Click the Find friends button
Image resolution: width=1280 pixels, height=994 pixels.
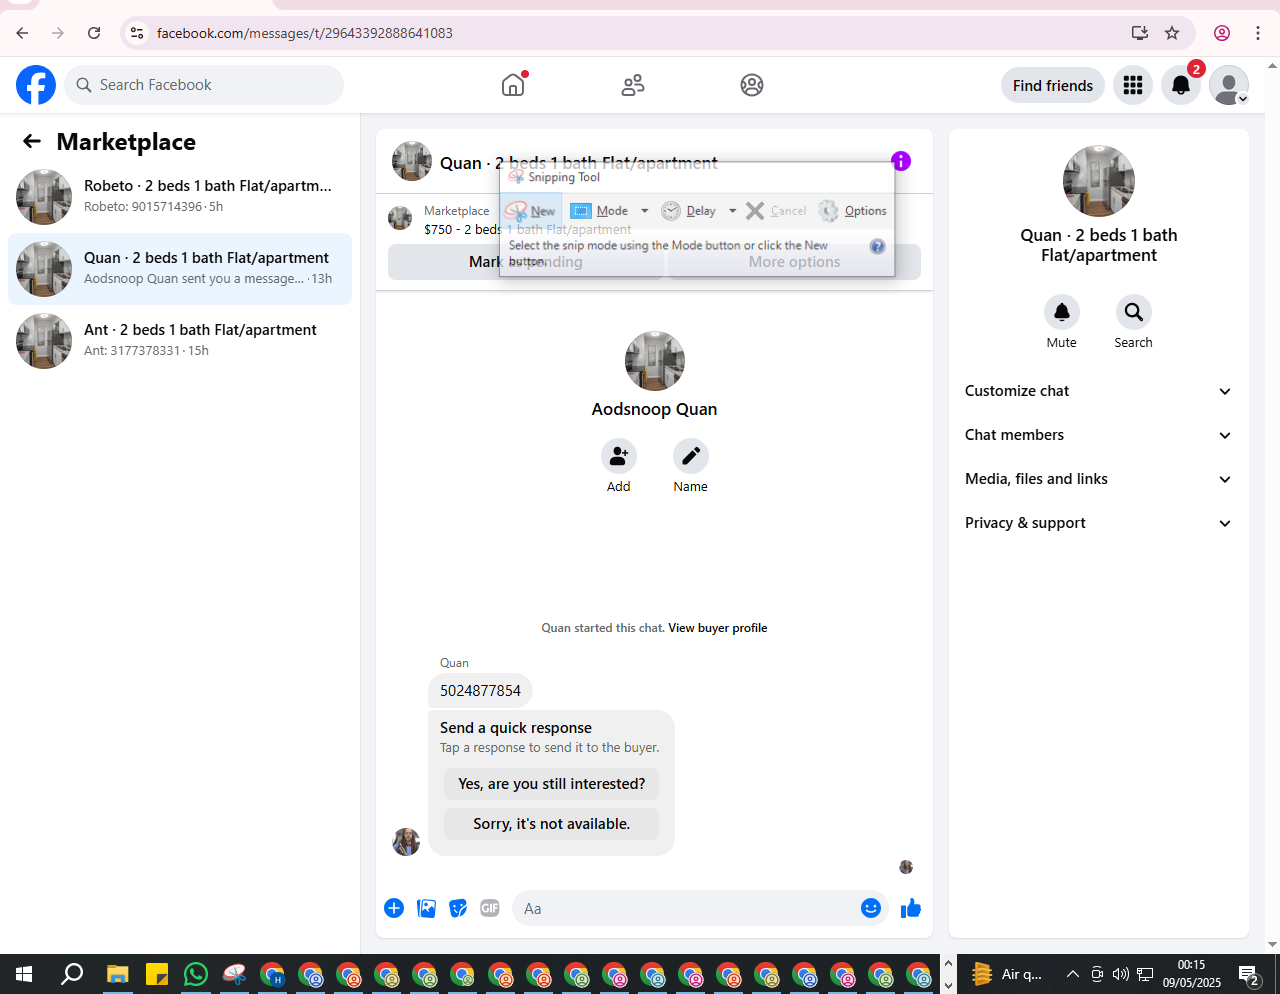point(1053,85)
